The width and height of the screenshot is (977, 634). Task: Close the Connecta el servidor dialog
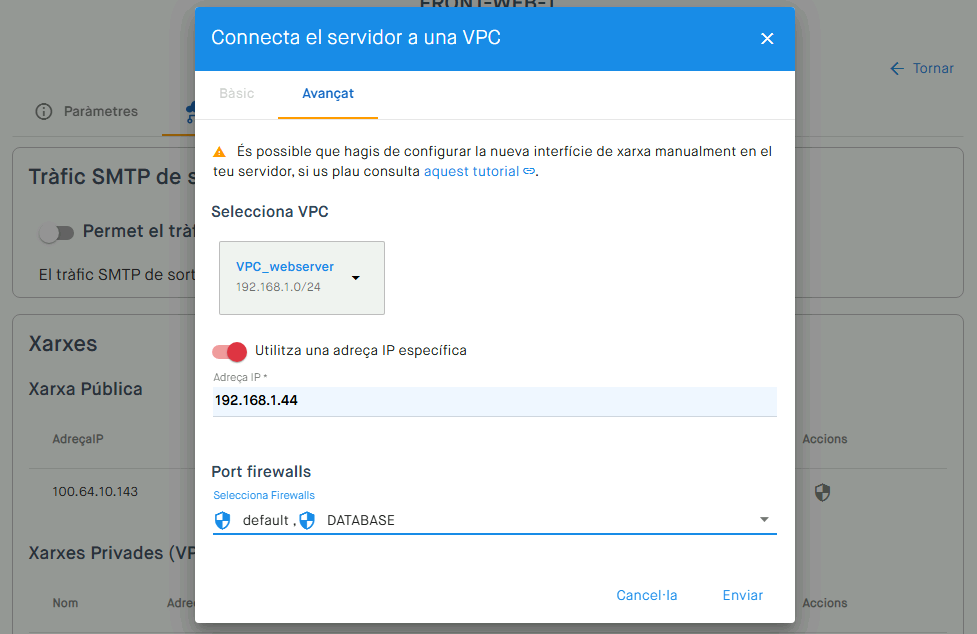pyautogui.click(x=767, y=39)
